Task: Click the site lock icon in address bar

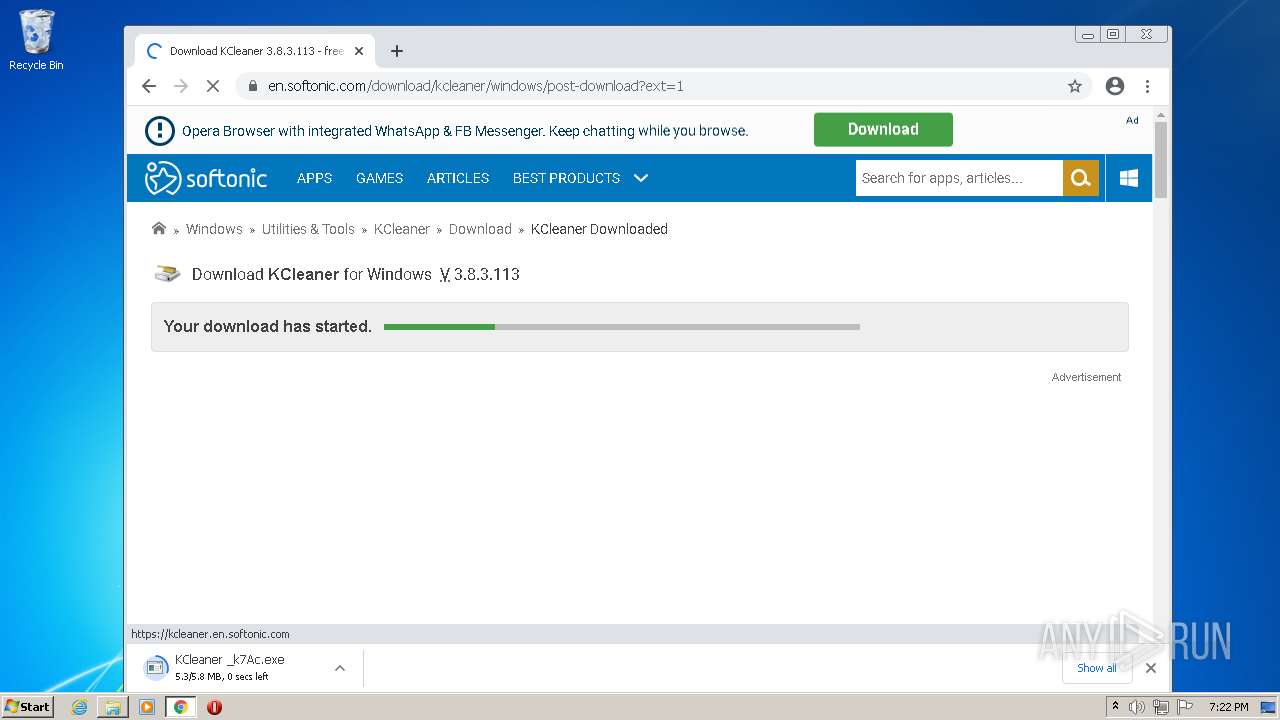Action: click(254, 86)
